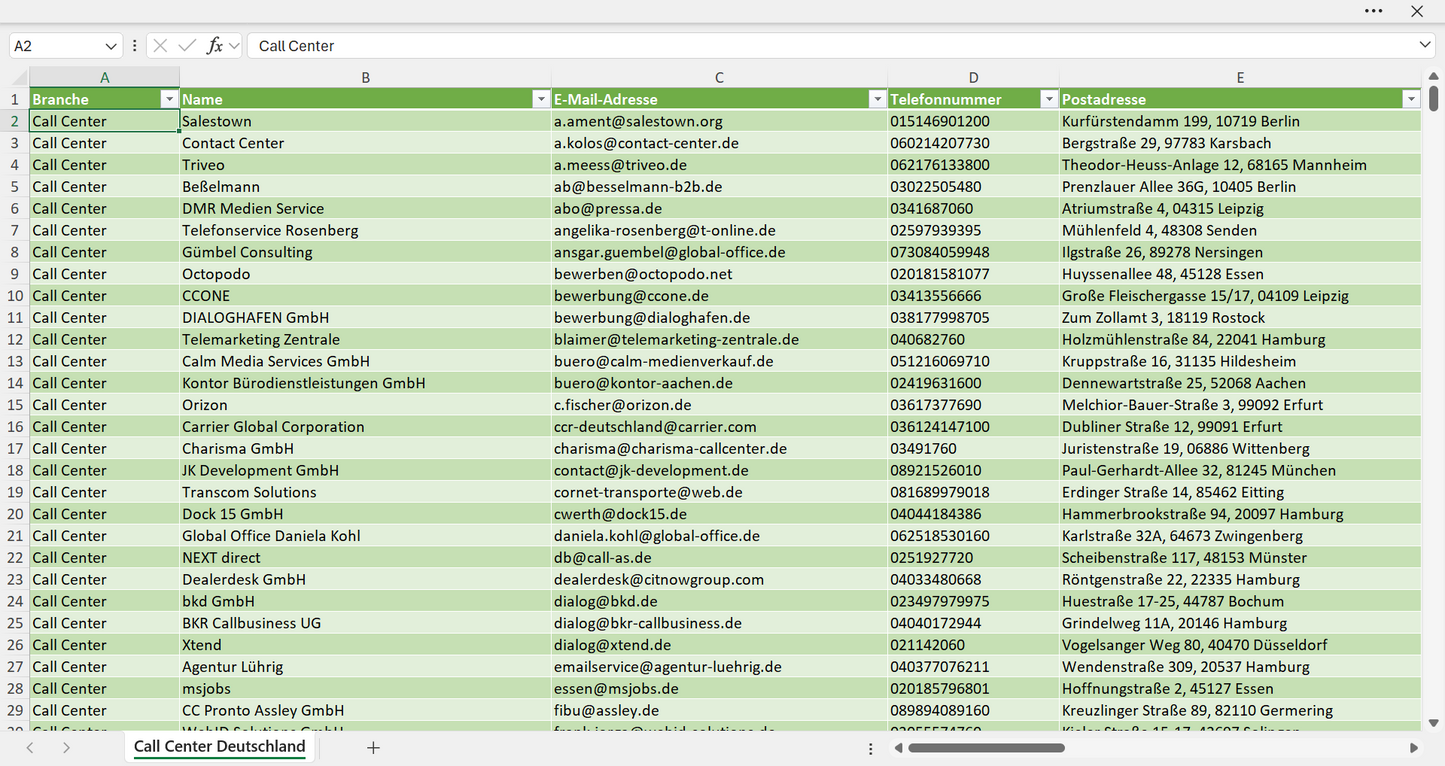This screenshot has width=1445, height=766.
Task: Select the DMR Medien Service cell
Action: (365, 209)
